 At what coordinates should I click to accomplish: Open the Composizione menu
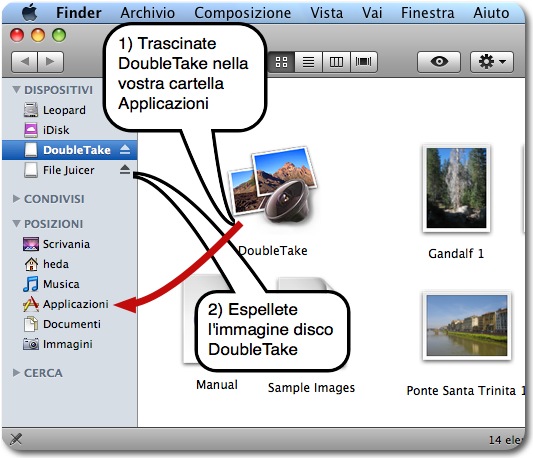click(x=242, y=13)
